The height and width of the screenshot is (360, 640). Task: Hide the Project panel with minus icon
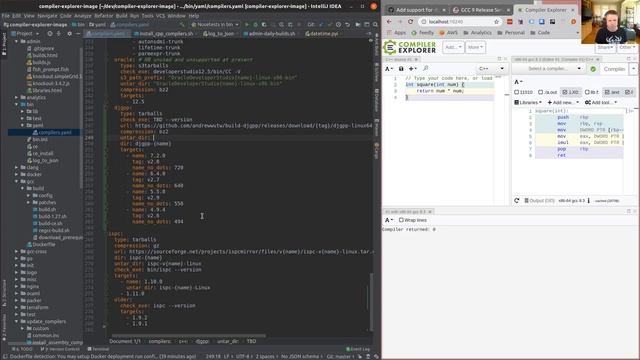[78, 33]
